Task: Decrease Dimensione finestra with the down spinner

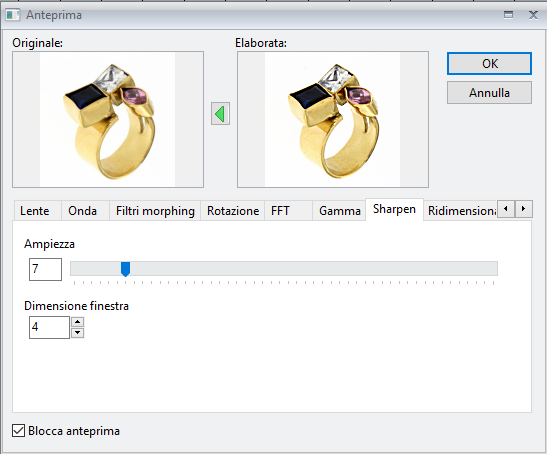Action: 77,333
